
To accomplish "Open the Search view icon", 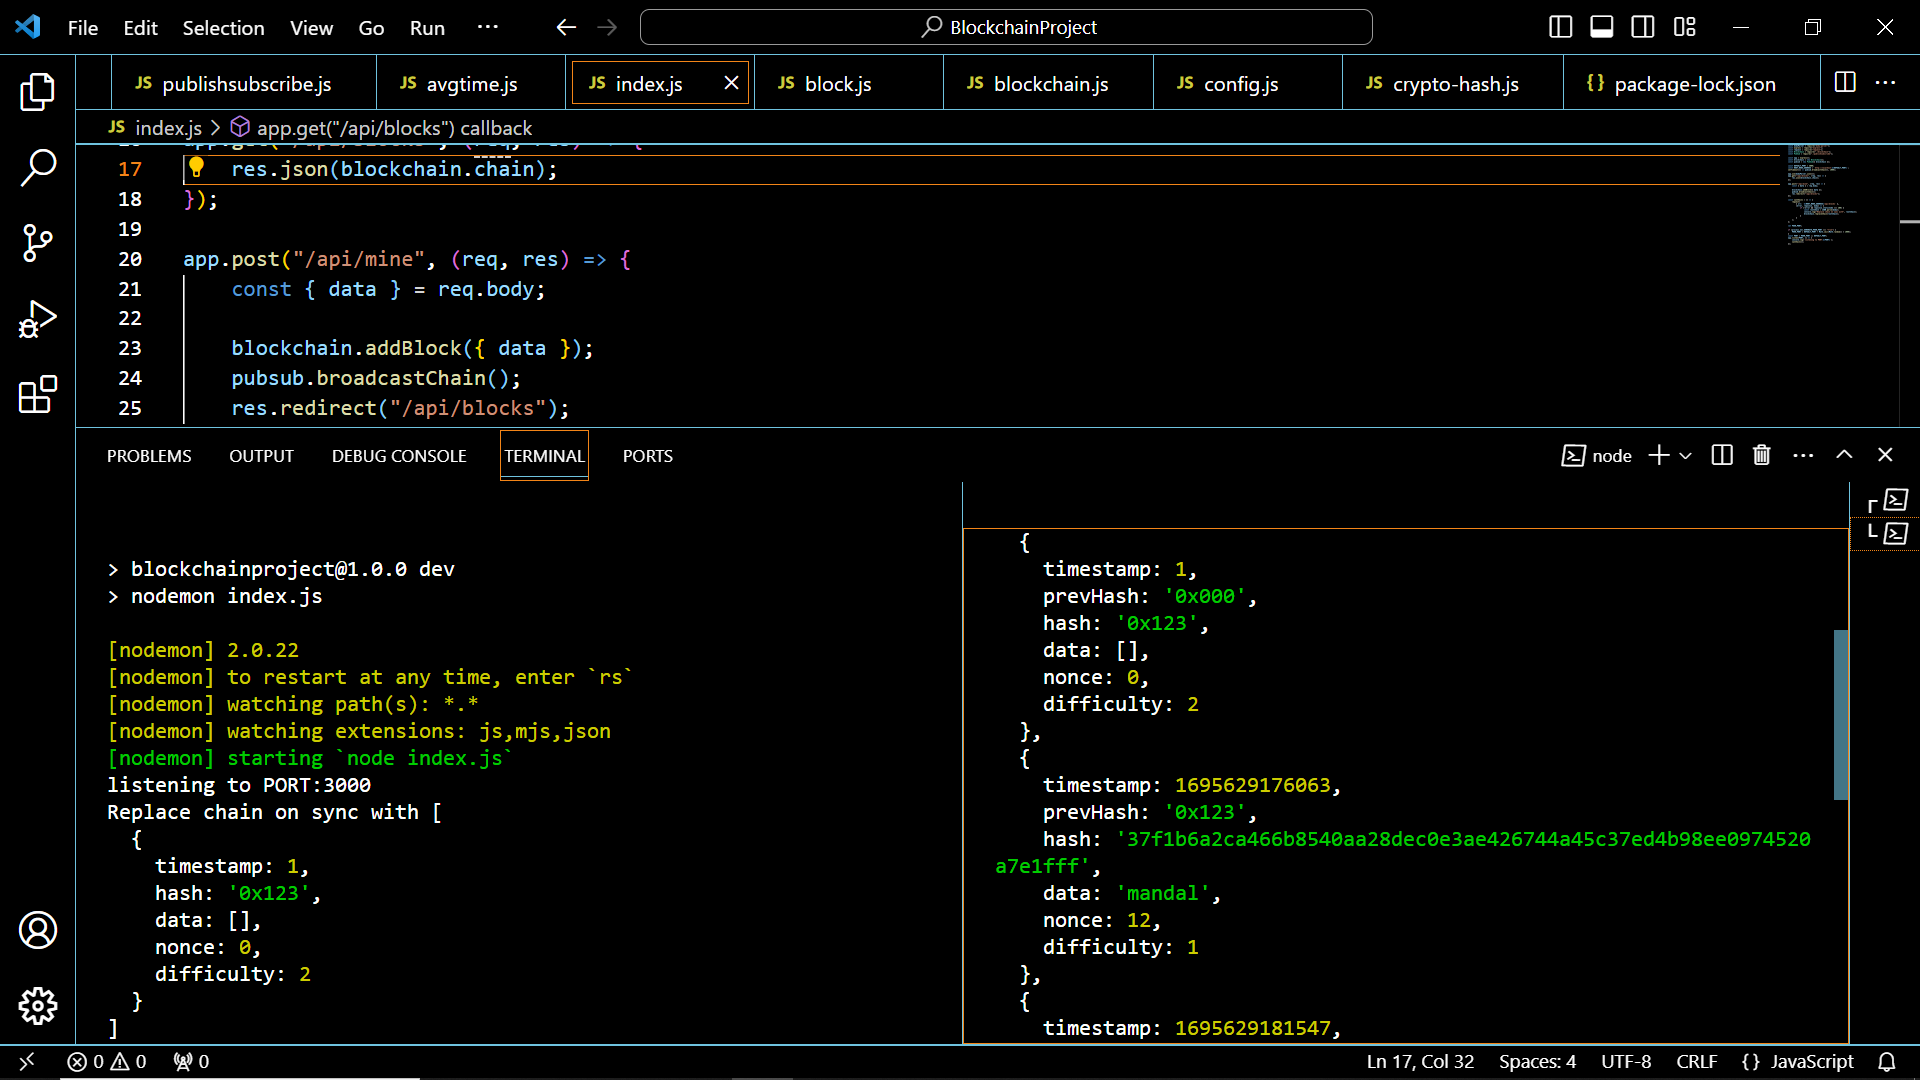I will (x=38, y=167).
